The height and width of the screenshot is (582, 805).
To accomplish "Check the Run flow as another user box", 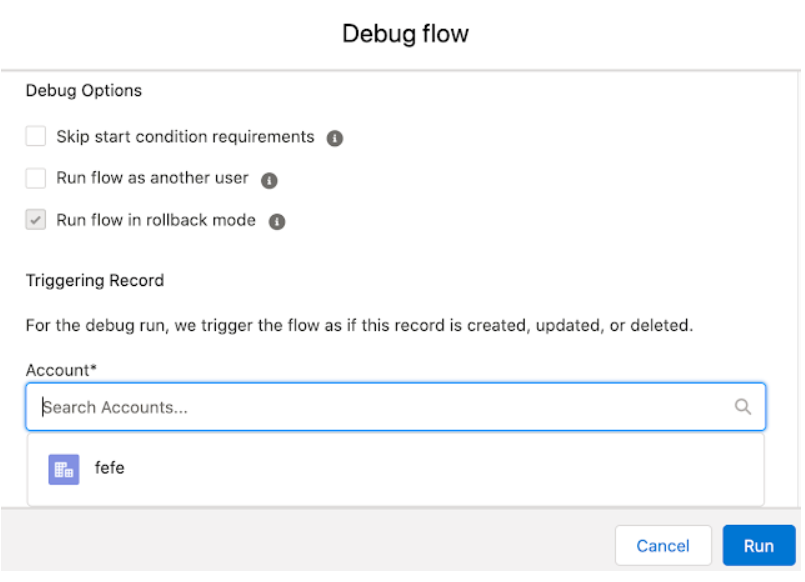I will (x=35, y=178).
